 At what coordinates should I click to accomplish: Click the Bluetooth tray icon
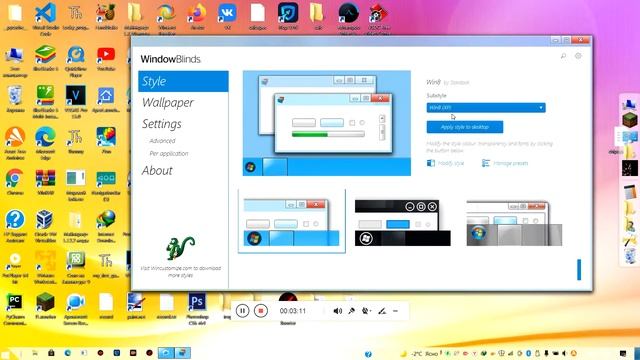[529, 353]
